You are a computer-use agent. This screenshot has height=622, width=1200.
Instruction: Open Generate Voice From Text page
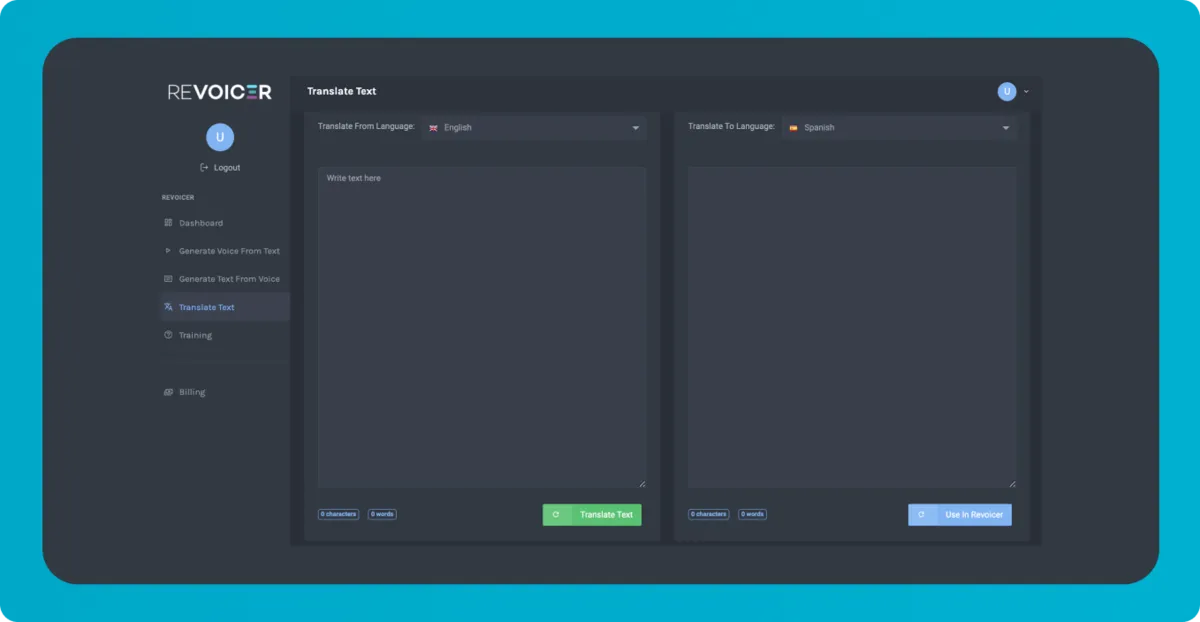tap(229, 251)
